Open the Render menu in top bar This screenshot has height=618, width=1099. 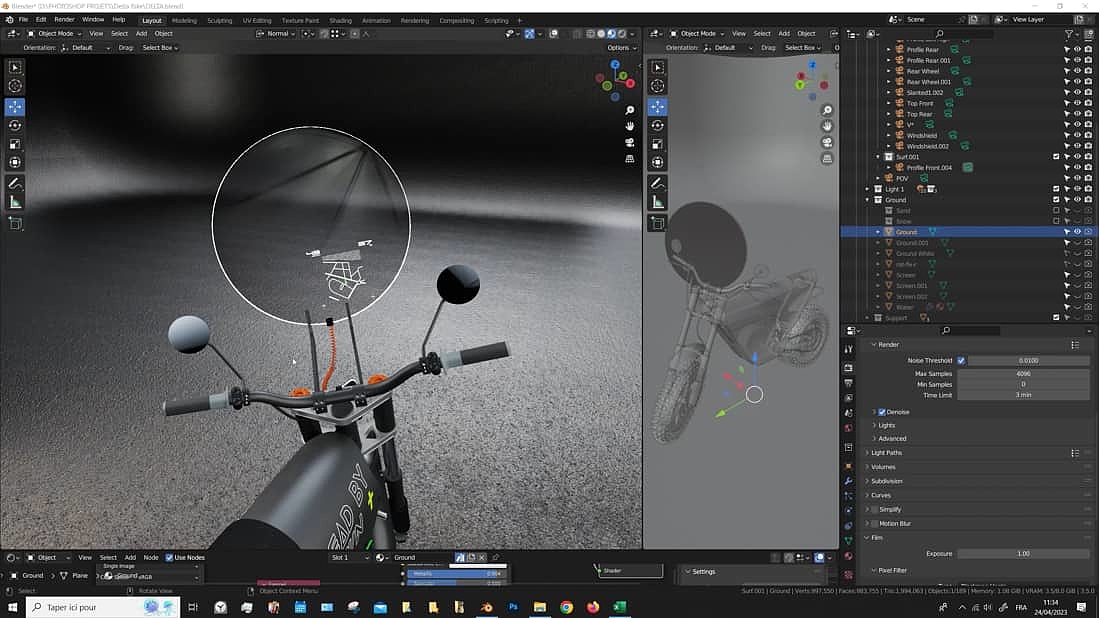(64, 20)
